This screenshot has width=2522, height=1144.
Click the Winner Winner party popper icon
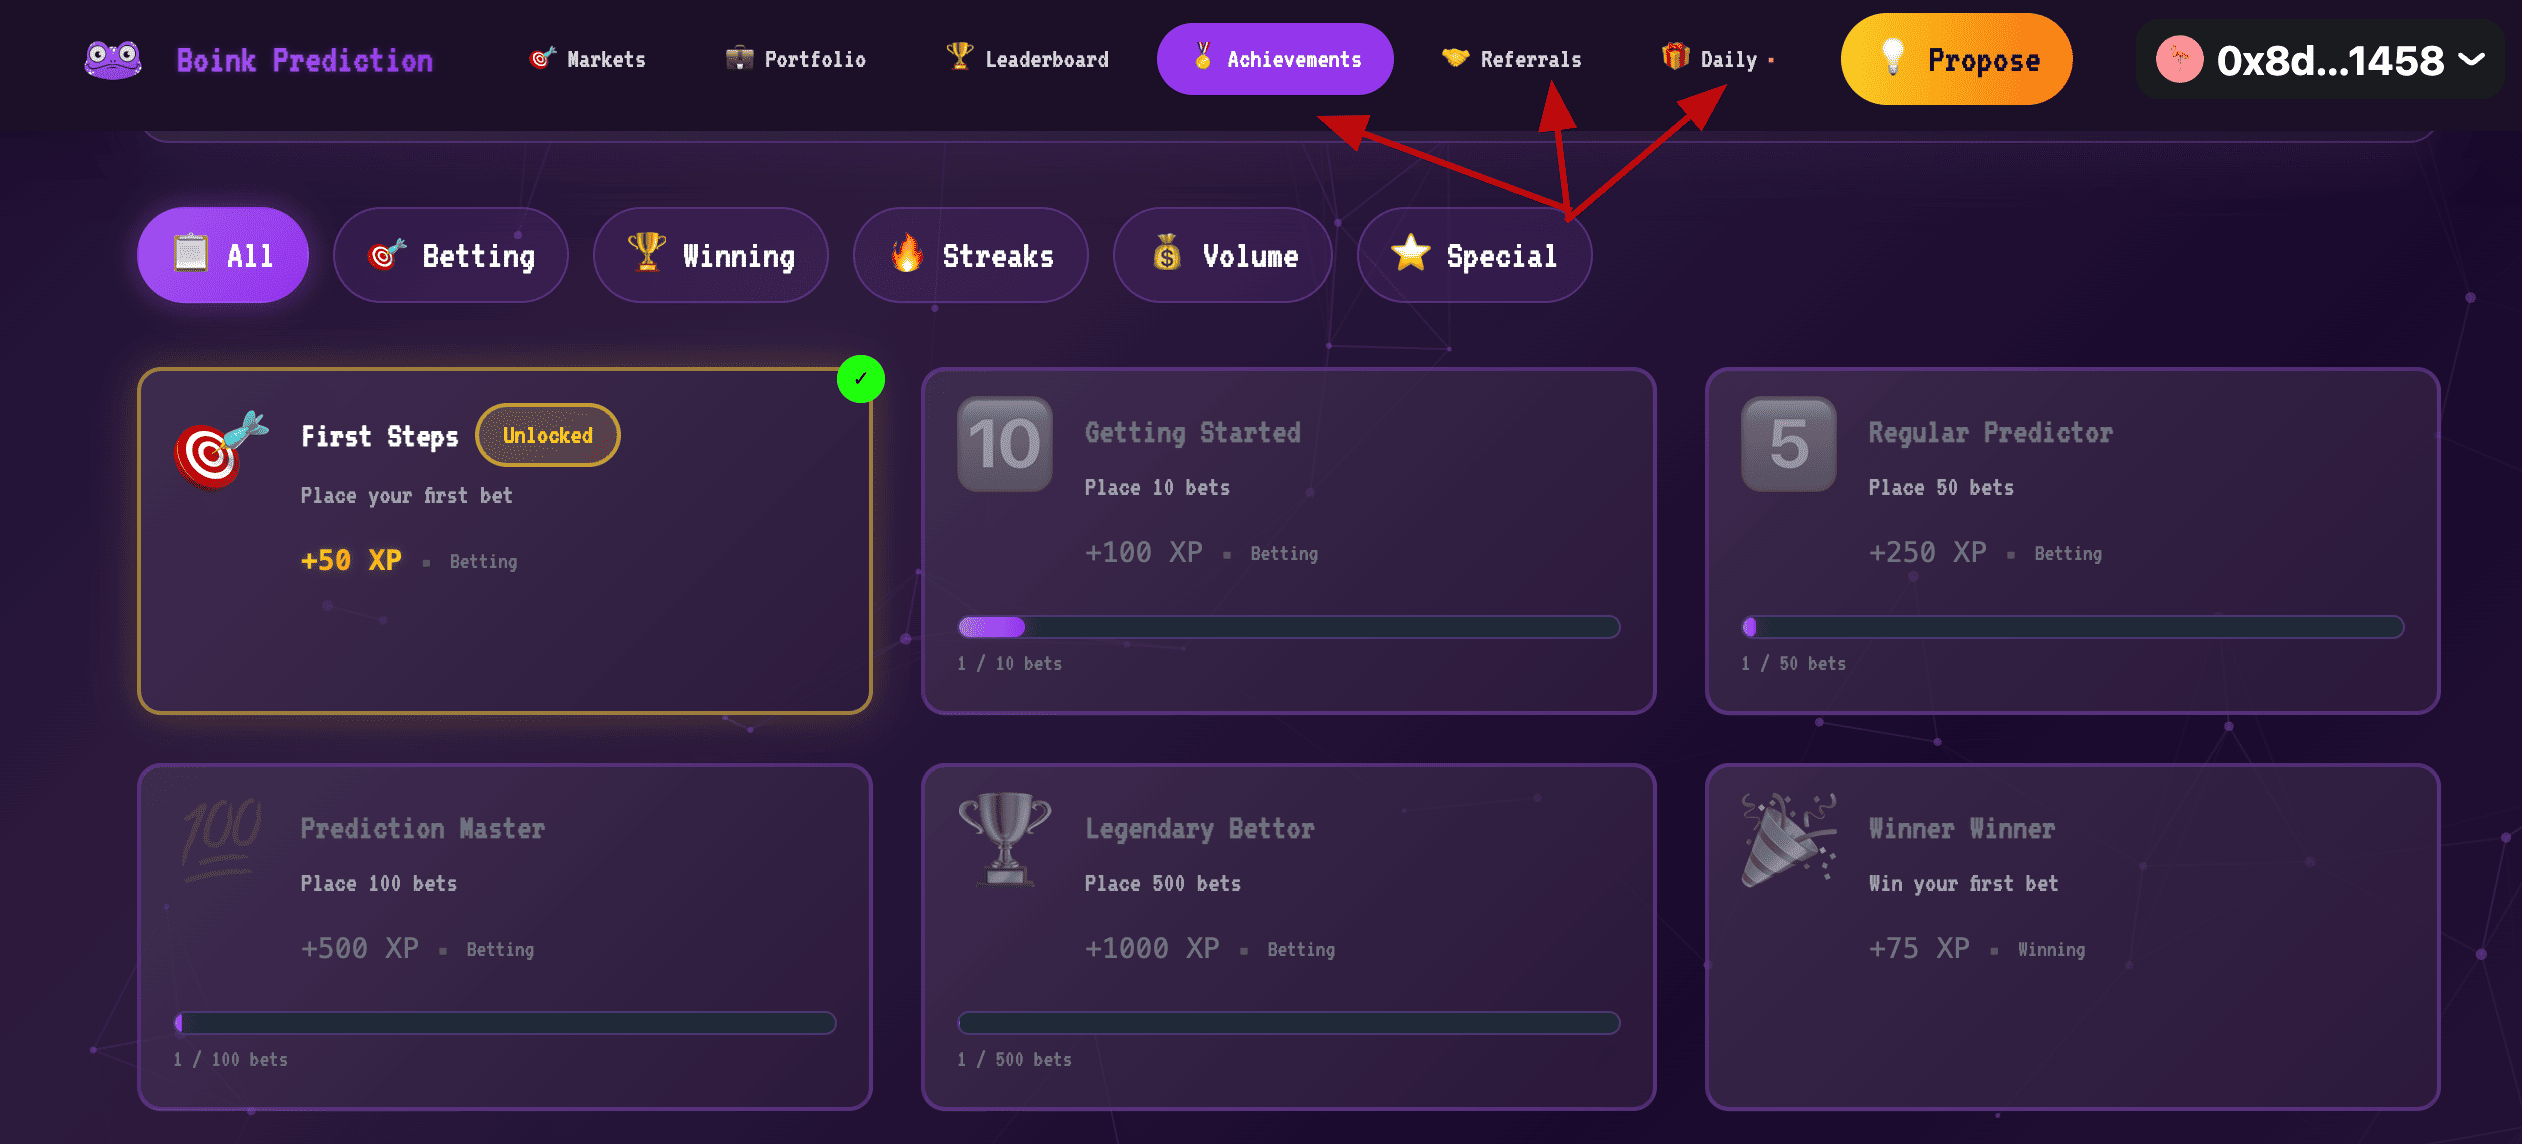(1788, 839)
